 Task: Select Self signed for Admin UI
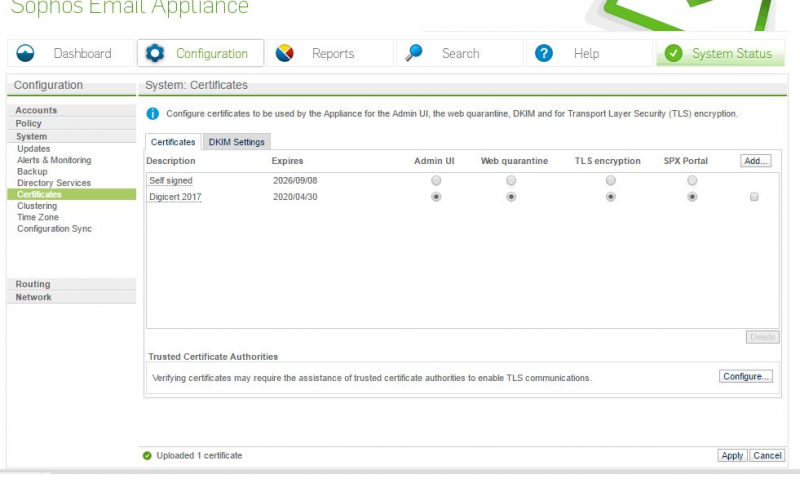click(x=435, y=181)
